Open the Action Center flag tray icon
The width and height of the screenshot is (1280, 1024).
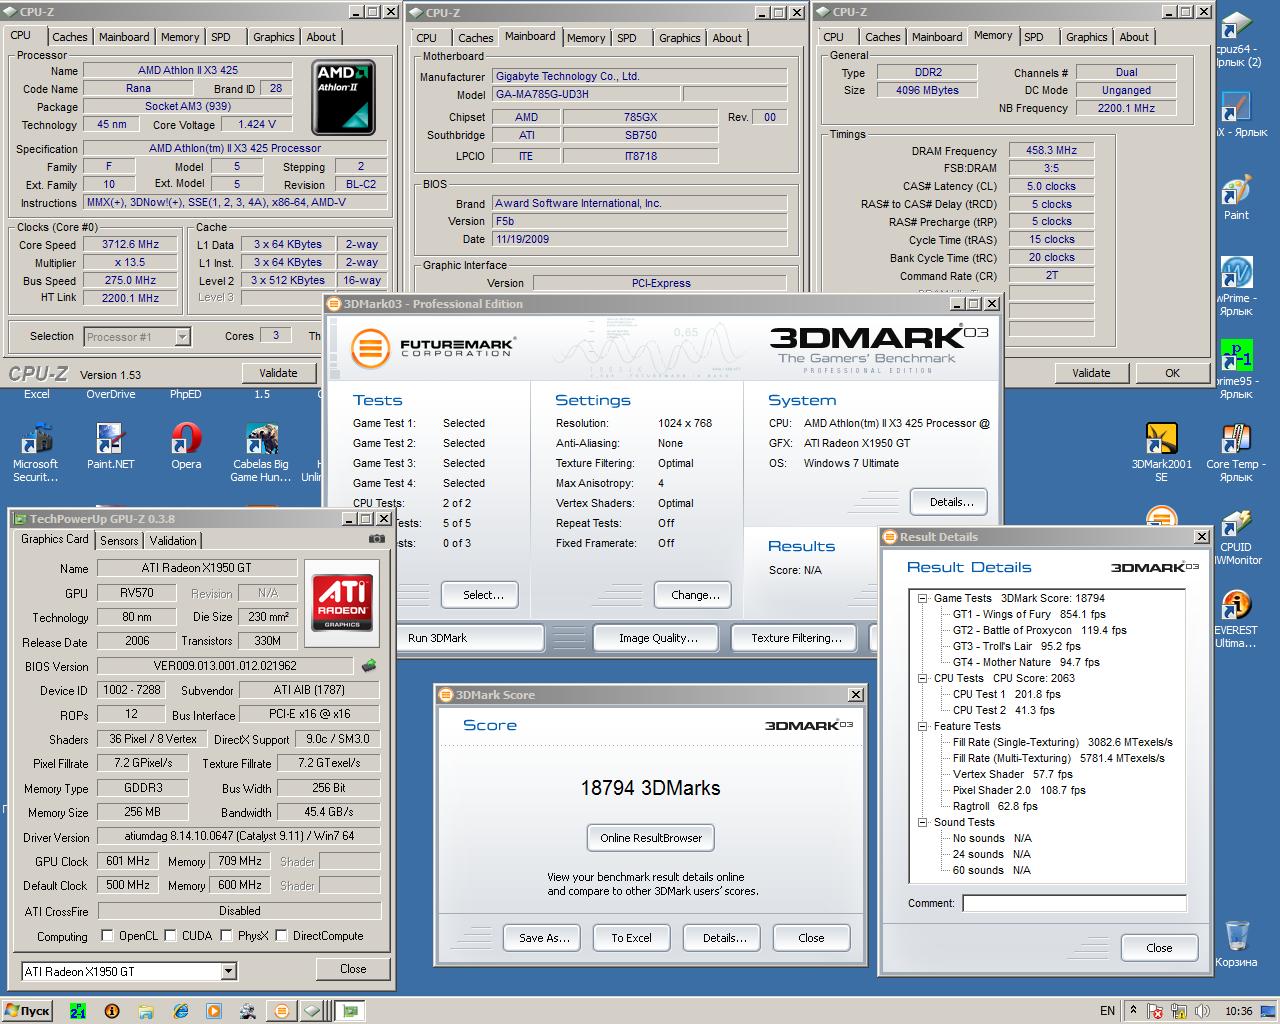(1156, 1011)
